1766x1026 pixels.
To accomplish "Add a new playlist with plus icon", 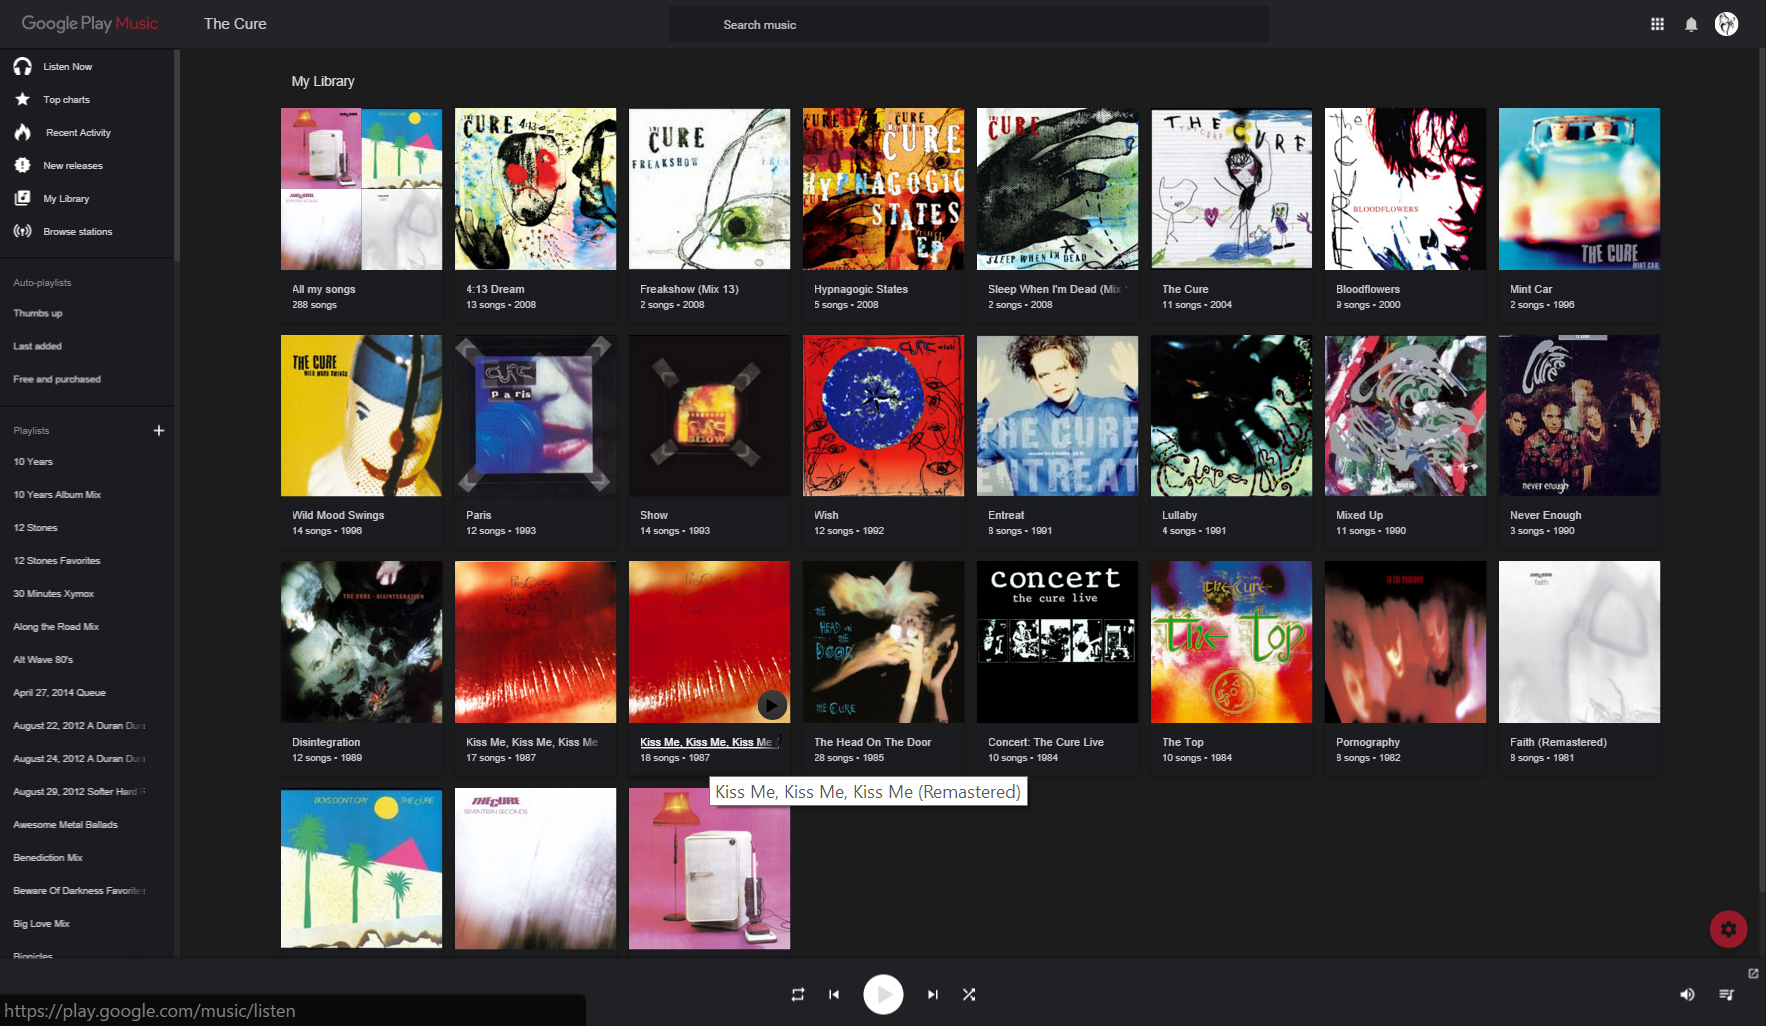I will pos(158,430).
